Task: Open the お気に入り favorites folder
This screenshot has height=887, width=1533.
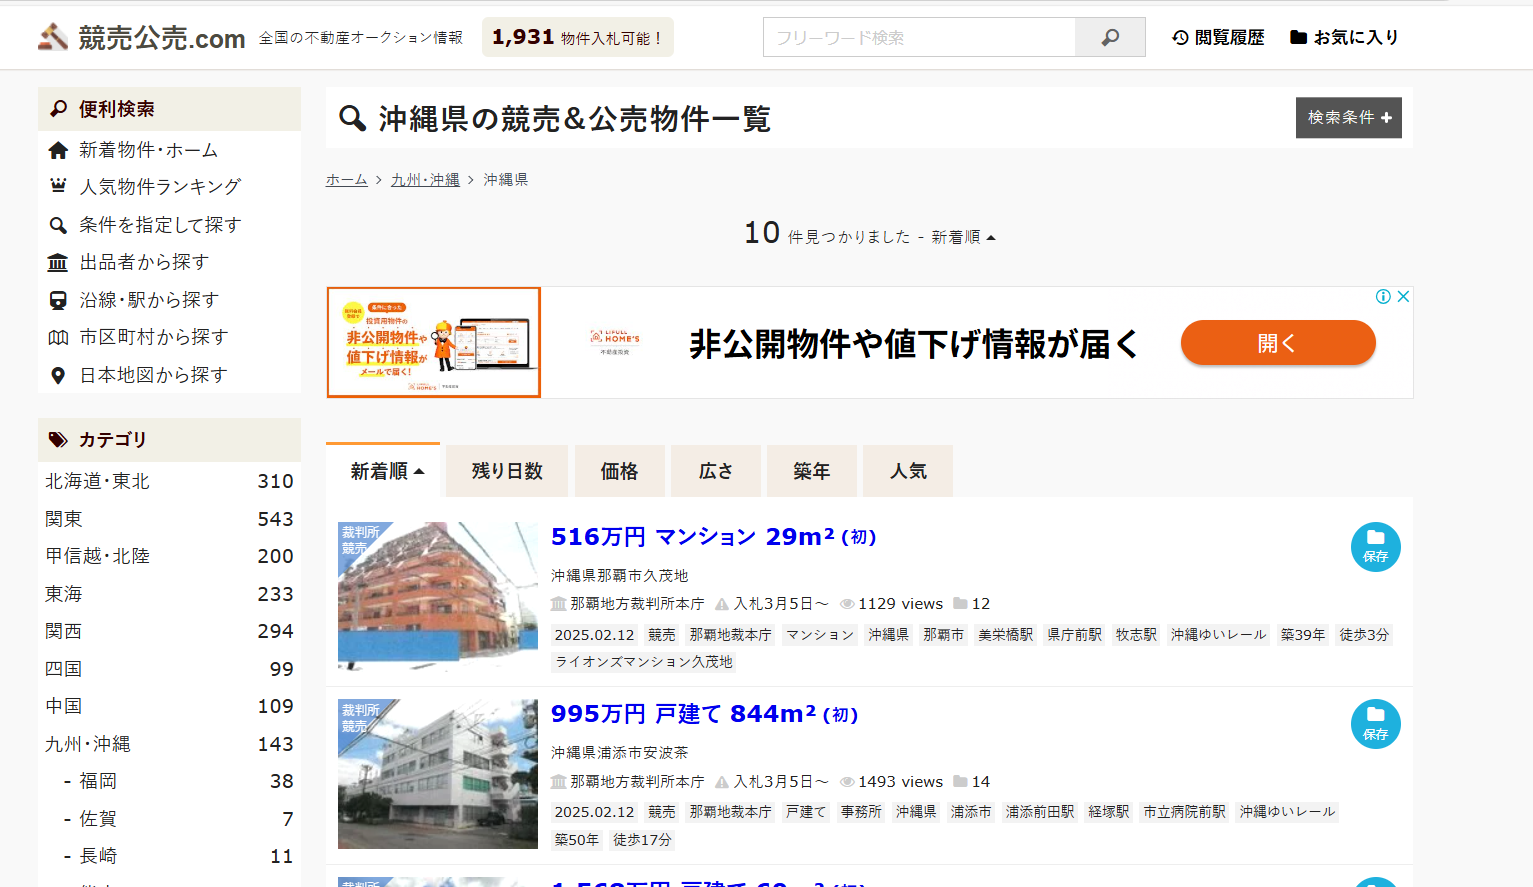Action: [1344, 38]
